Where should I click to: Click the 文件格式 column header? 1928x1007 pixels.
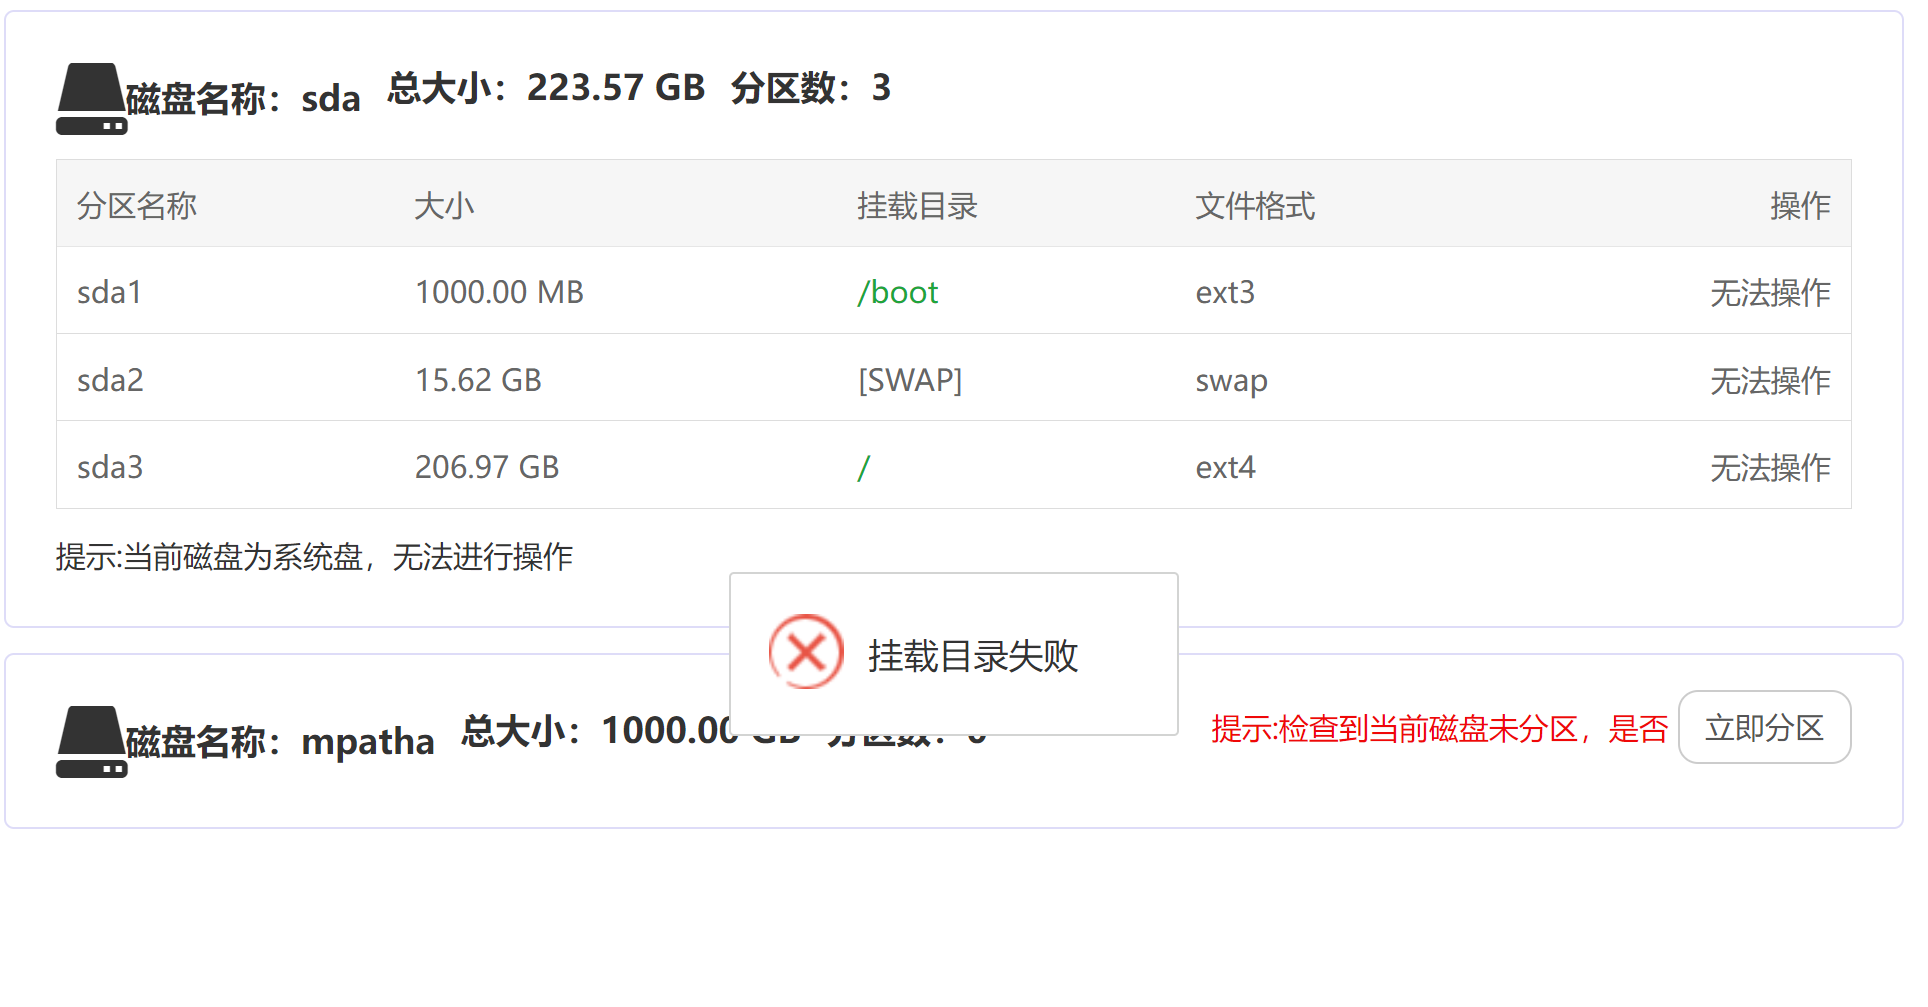(1254, 206)
